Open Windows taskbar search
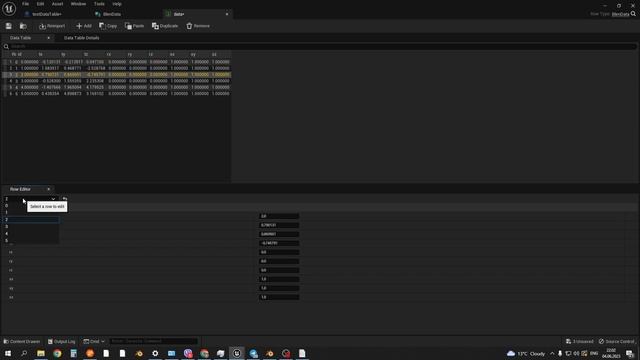This screenshot has height=360, width=640. (x=24, y=353)
